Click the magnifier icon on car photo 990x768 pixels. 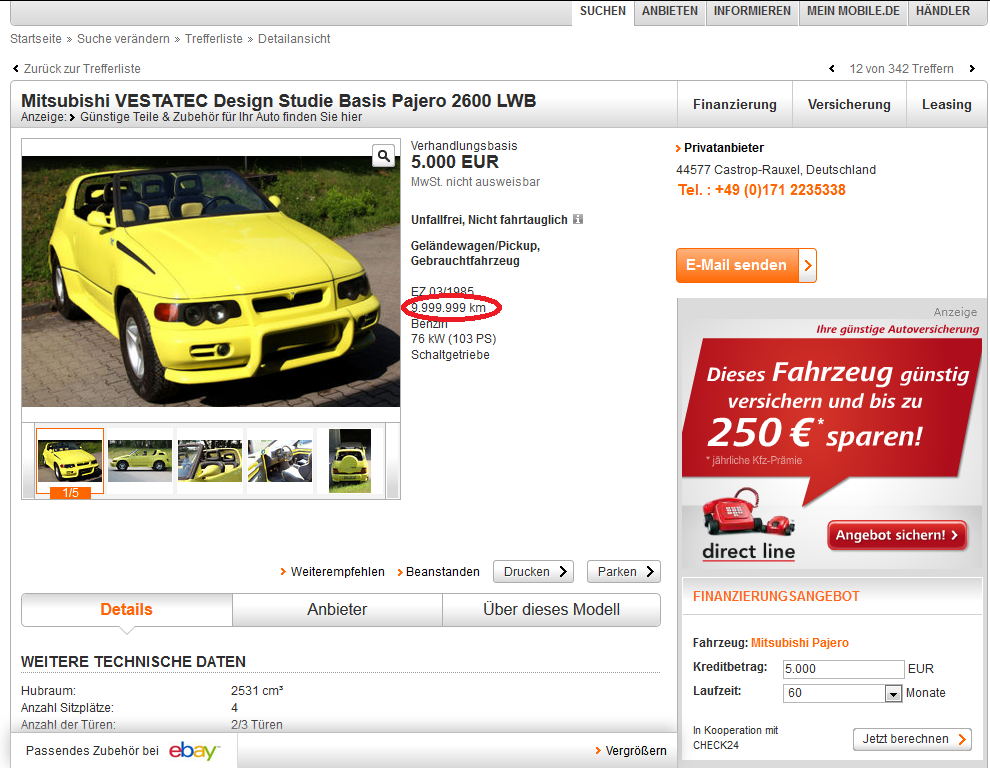coord(384,156)
